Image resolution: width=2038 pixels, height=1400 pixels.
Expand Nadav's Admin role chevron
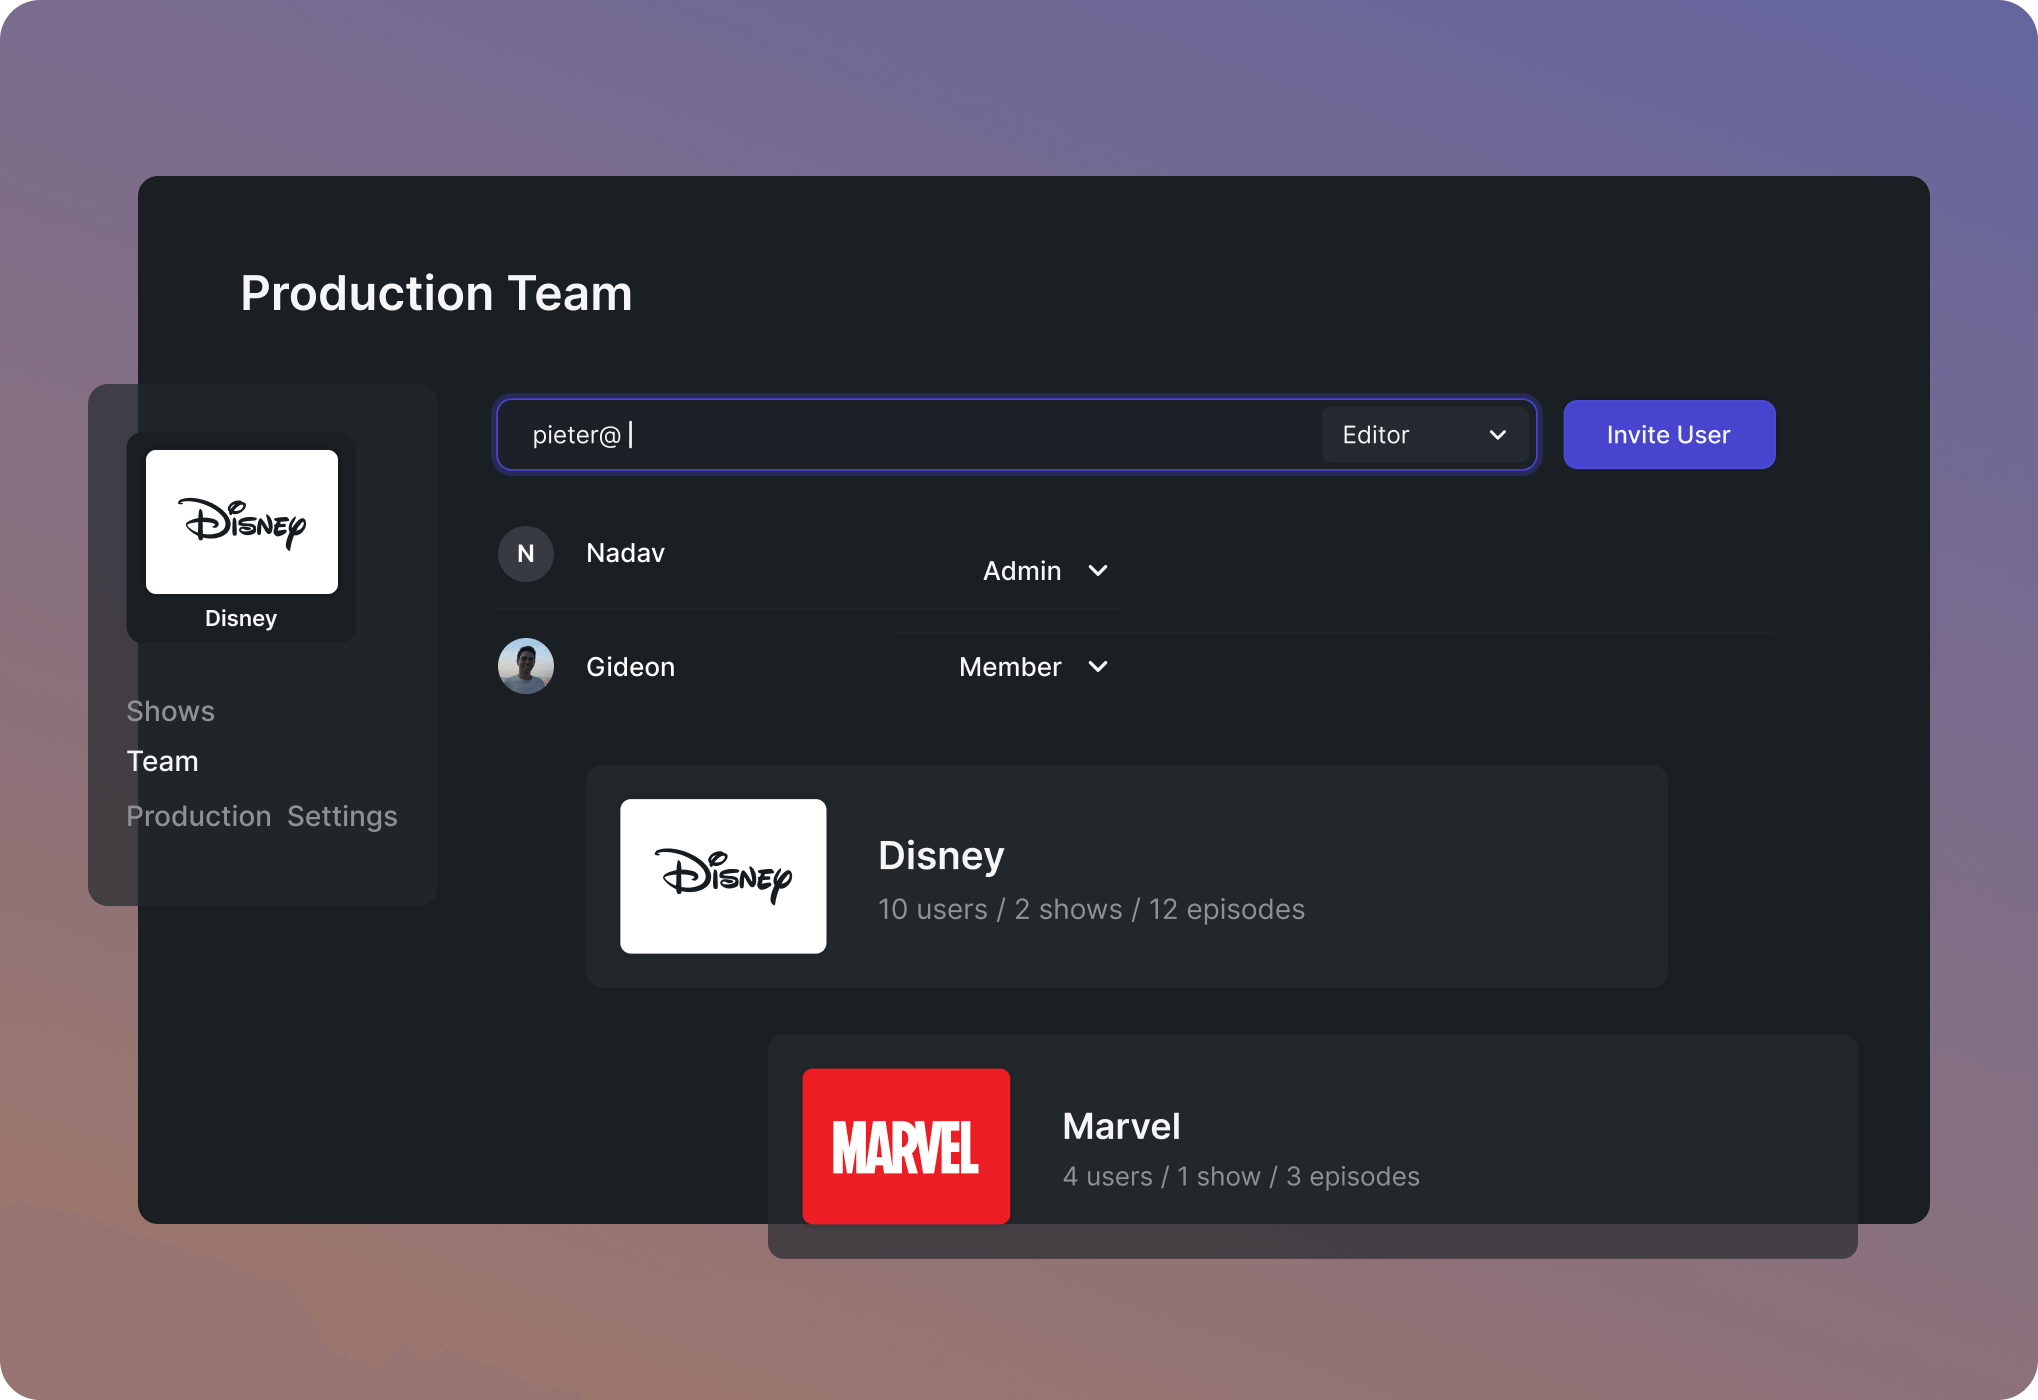(1098, 571)
